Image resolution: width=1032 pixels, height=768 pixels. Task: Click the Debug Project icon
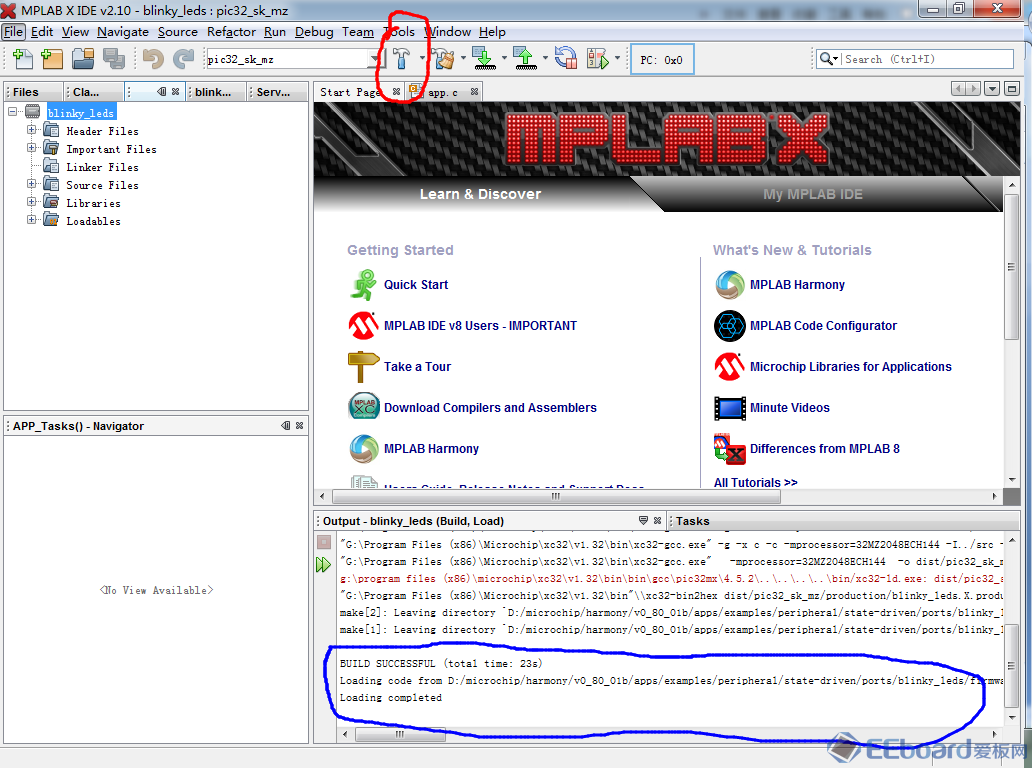coord(598,59)
